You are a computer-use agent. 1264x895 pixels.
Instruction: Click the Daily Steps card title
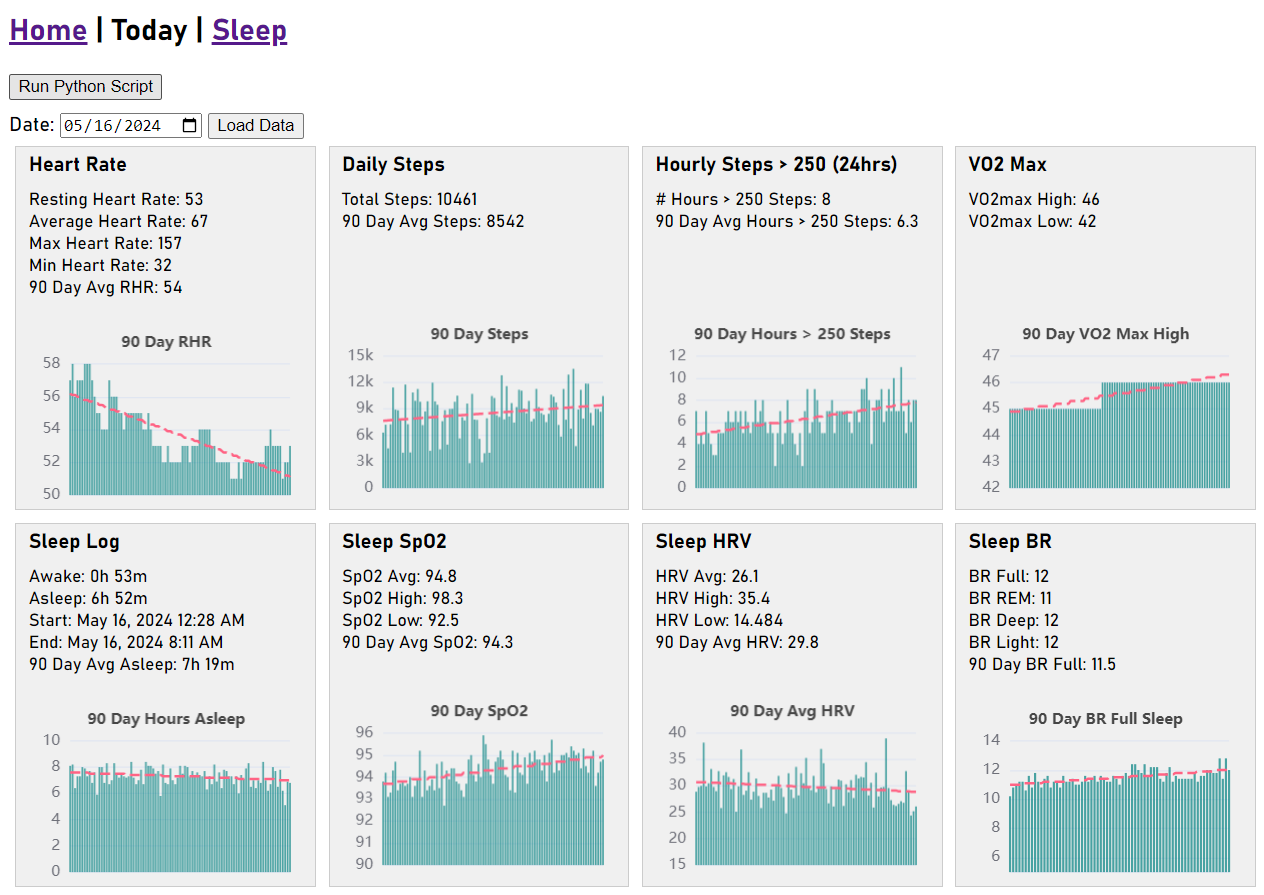pyautogui.click(x=393, y=165)
